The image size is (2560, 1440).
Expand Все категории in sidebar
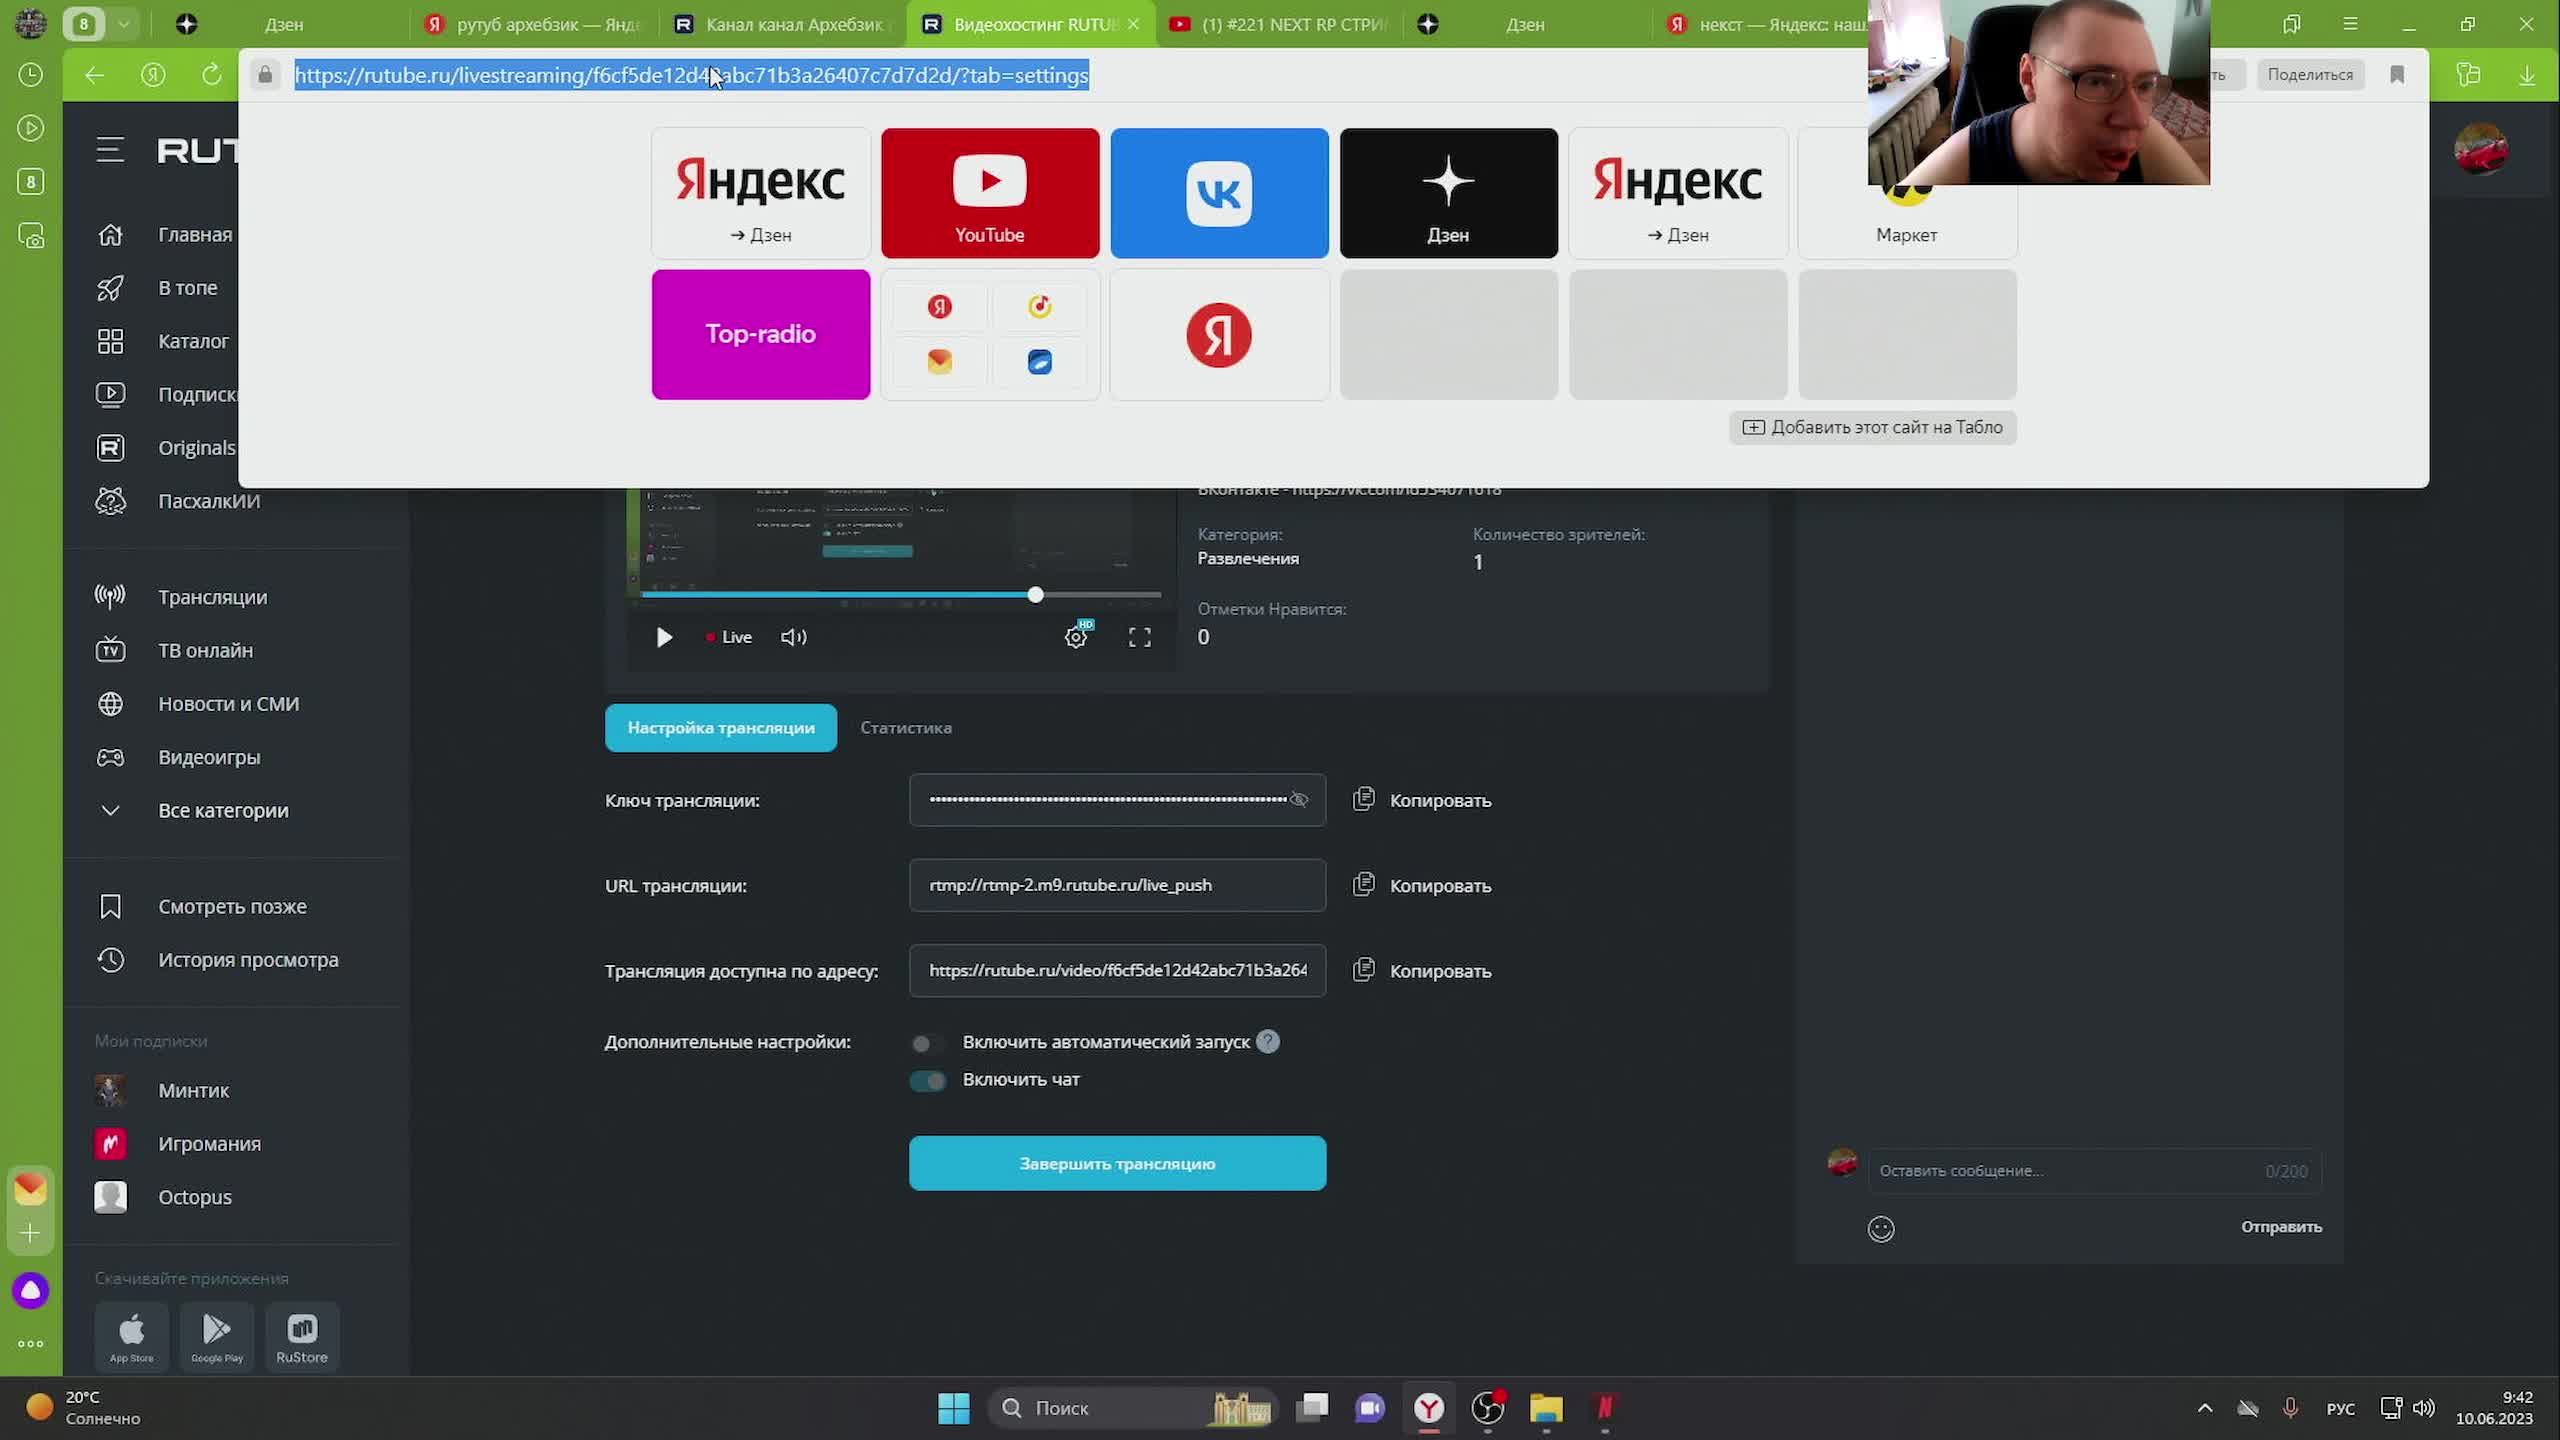222,810
